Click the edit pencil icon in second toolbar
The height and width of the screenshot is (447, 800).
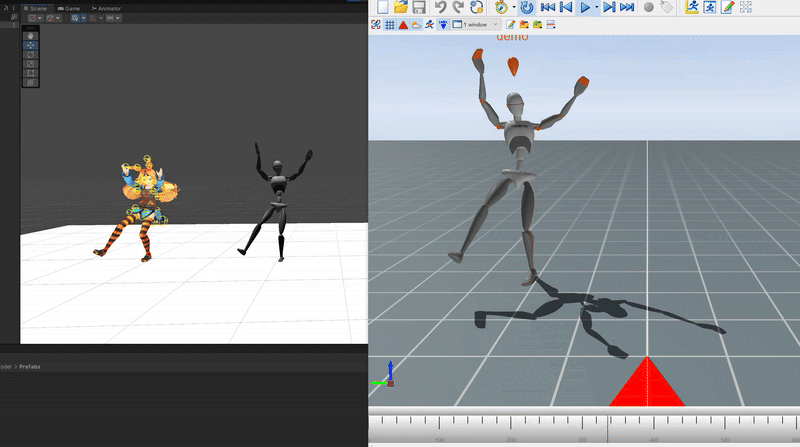click(510, 24)
